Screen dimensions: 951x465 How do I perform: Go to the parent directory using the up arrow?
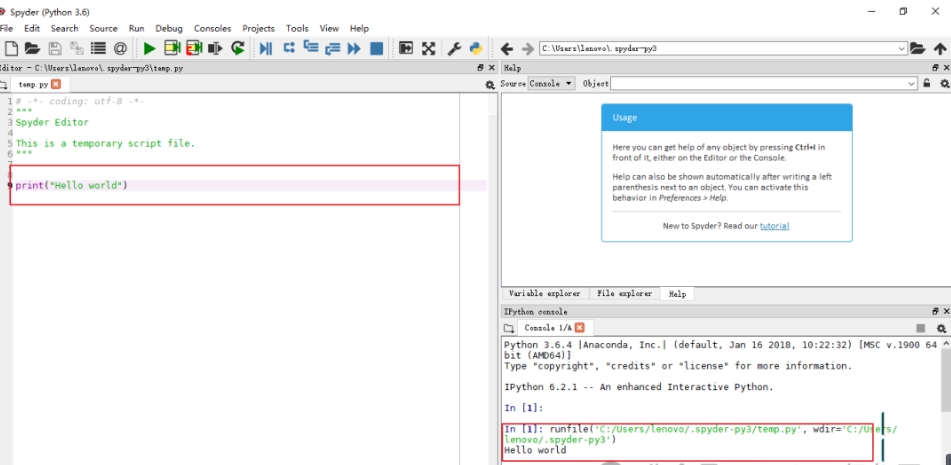[x=939, y=48]
